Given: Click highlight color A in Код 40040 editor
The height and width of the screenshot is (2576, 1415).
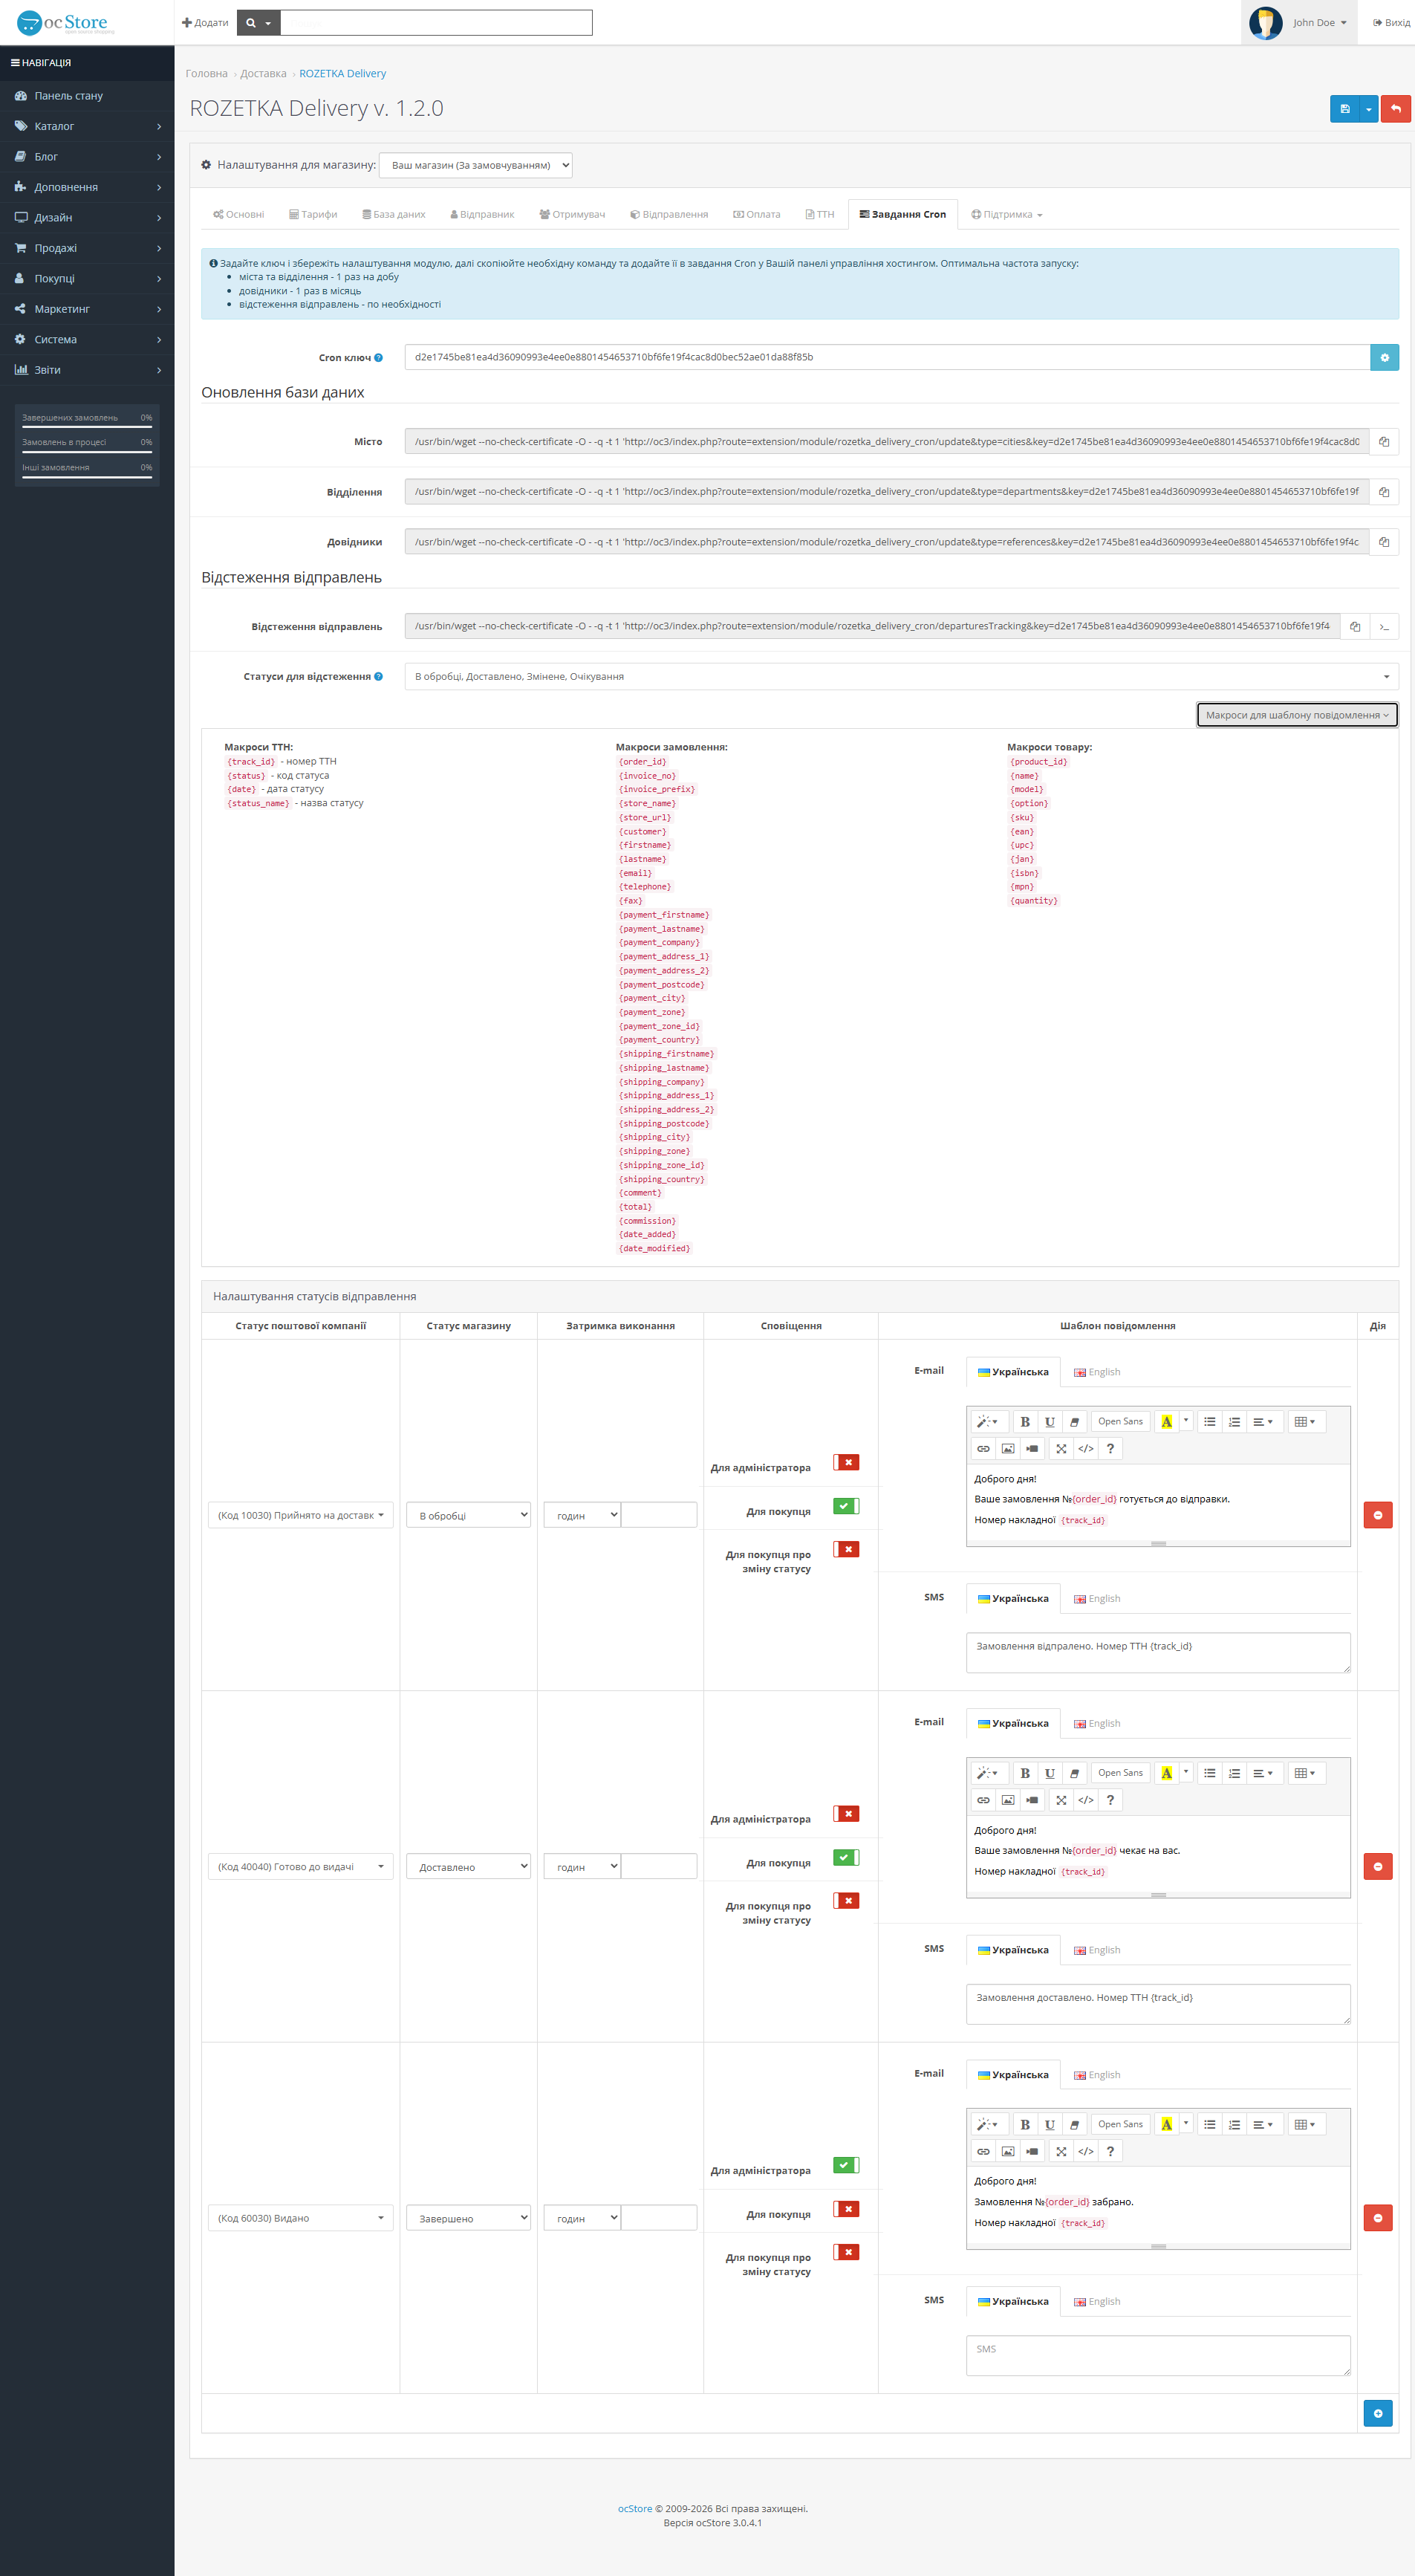Looking at the screenshot, I should click(x=1166, y=1773).
